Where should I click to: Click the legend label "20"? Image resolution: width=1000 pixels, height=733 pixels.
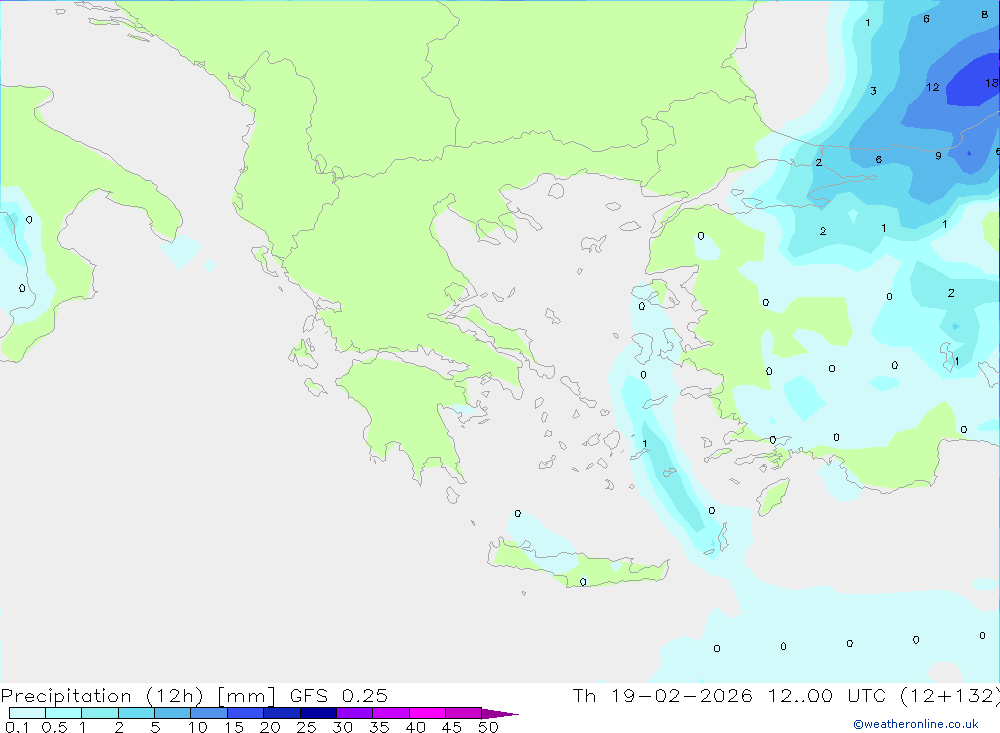tap(270, 727)
